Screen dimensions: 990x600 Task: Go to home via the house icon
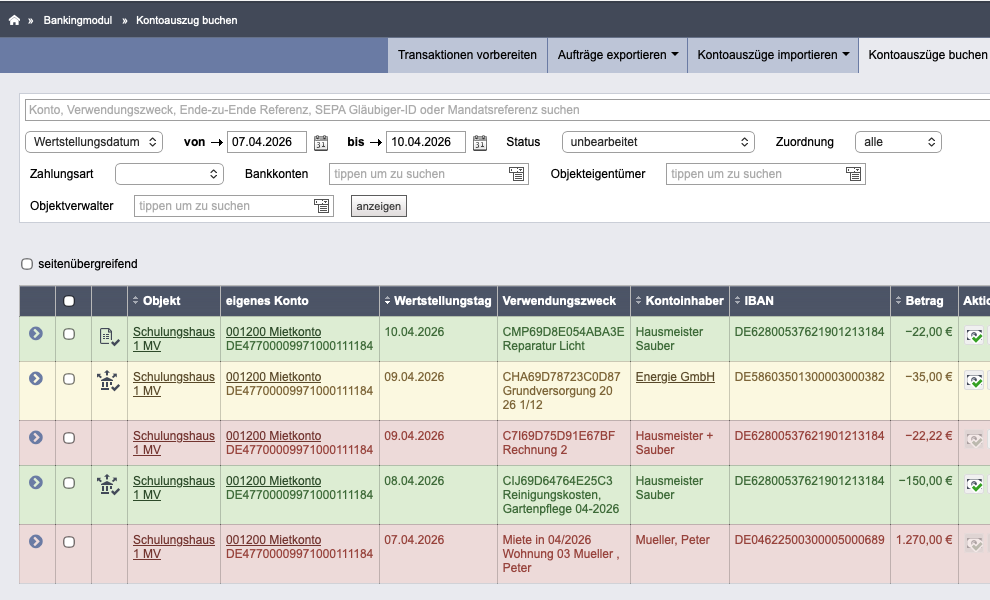14,20
